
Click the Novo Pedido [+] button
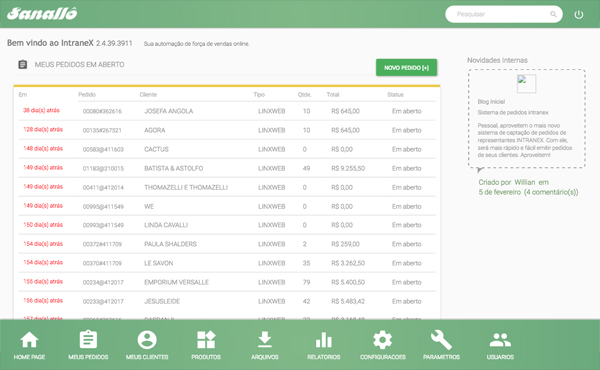(x=406, y=67)
